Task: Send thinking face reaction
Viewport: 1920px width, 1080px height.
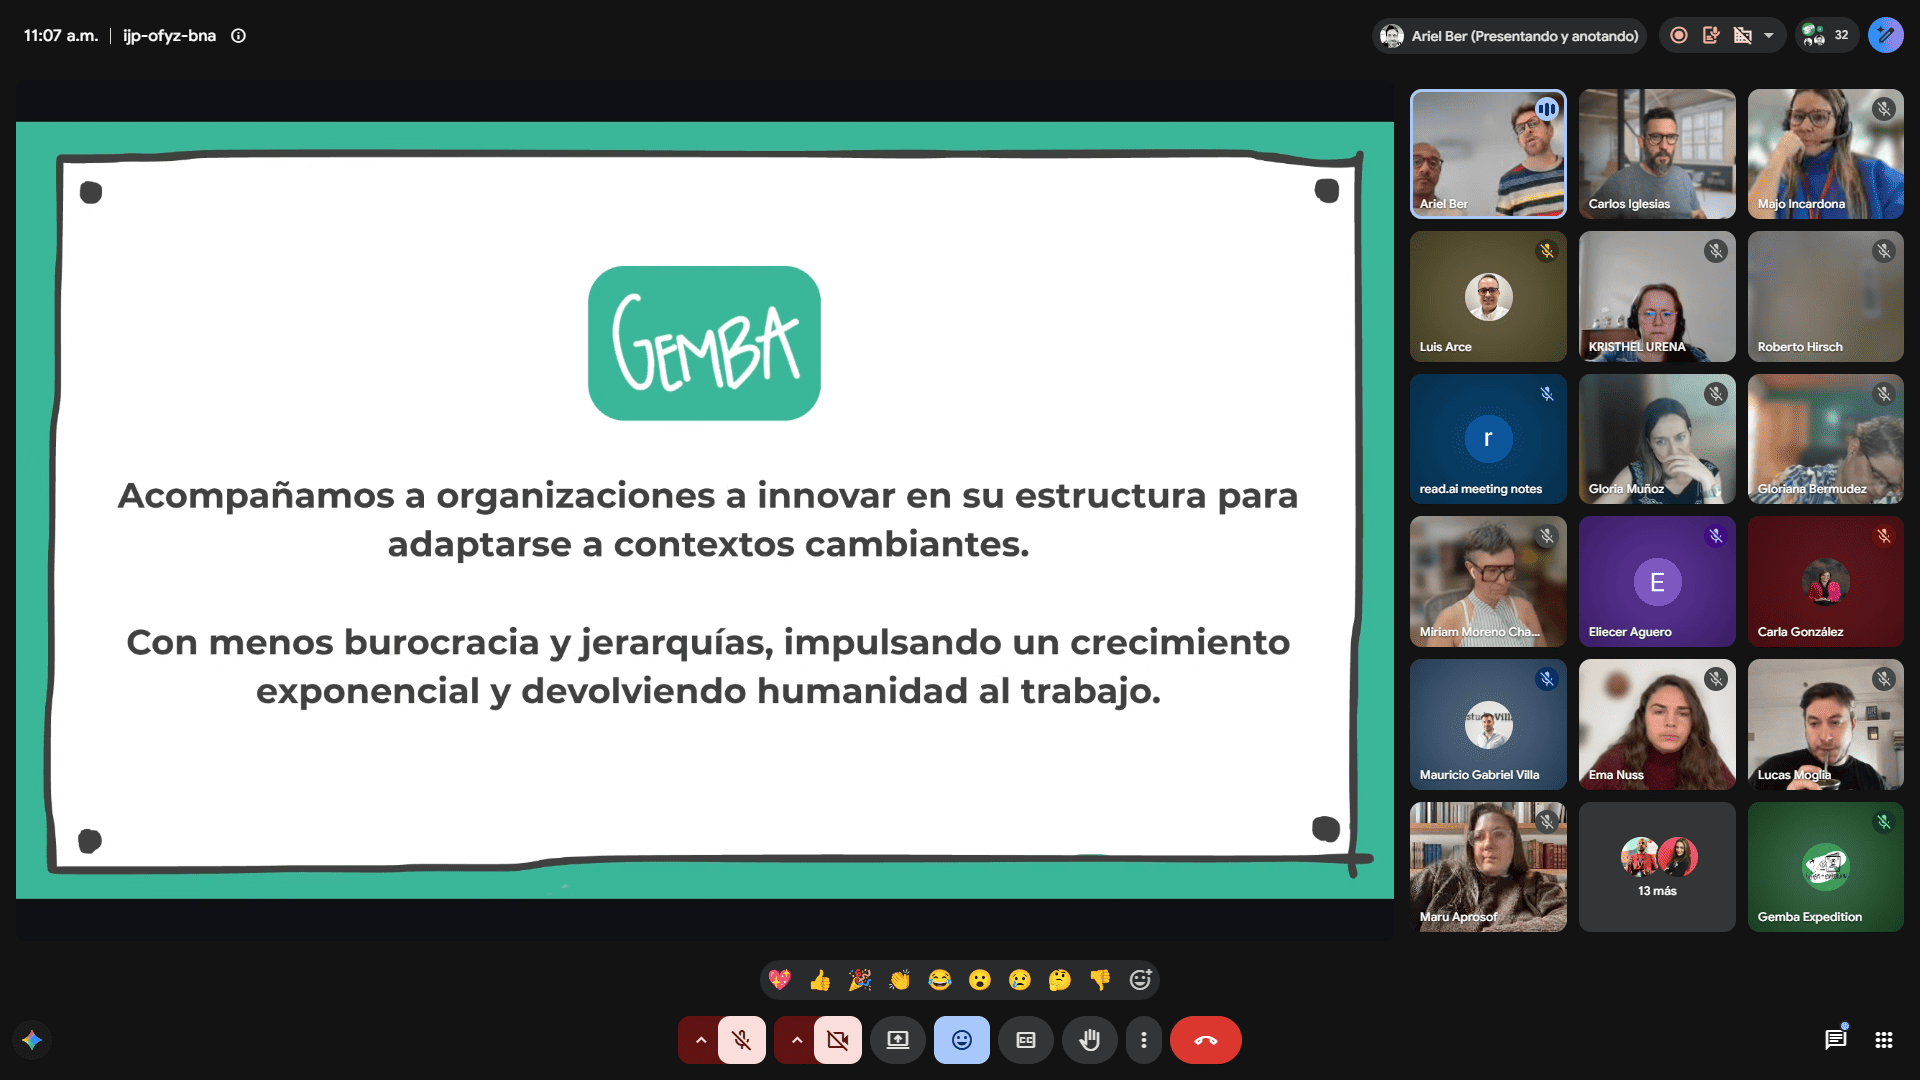Action: coord(1060,980)
